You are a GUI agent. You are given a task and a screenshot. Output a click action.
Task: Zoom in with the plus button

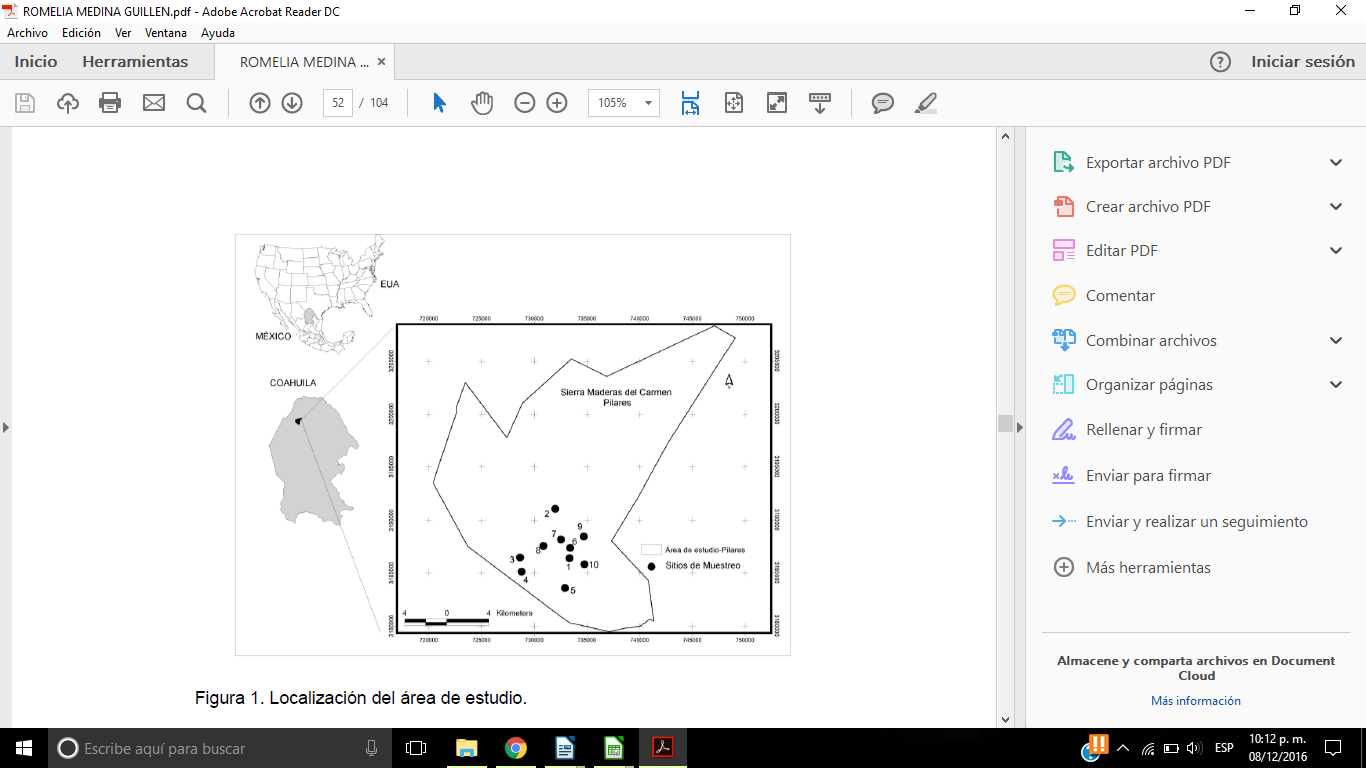pos(557,103)
